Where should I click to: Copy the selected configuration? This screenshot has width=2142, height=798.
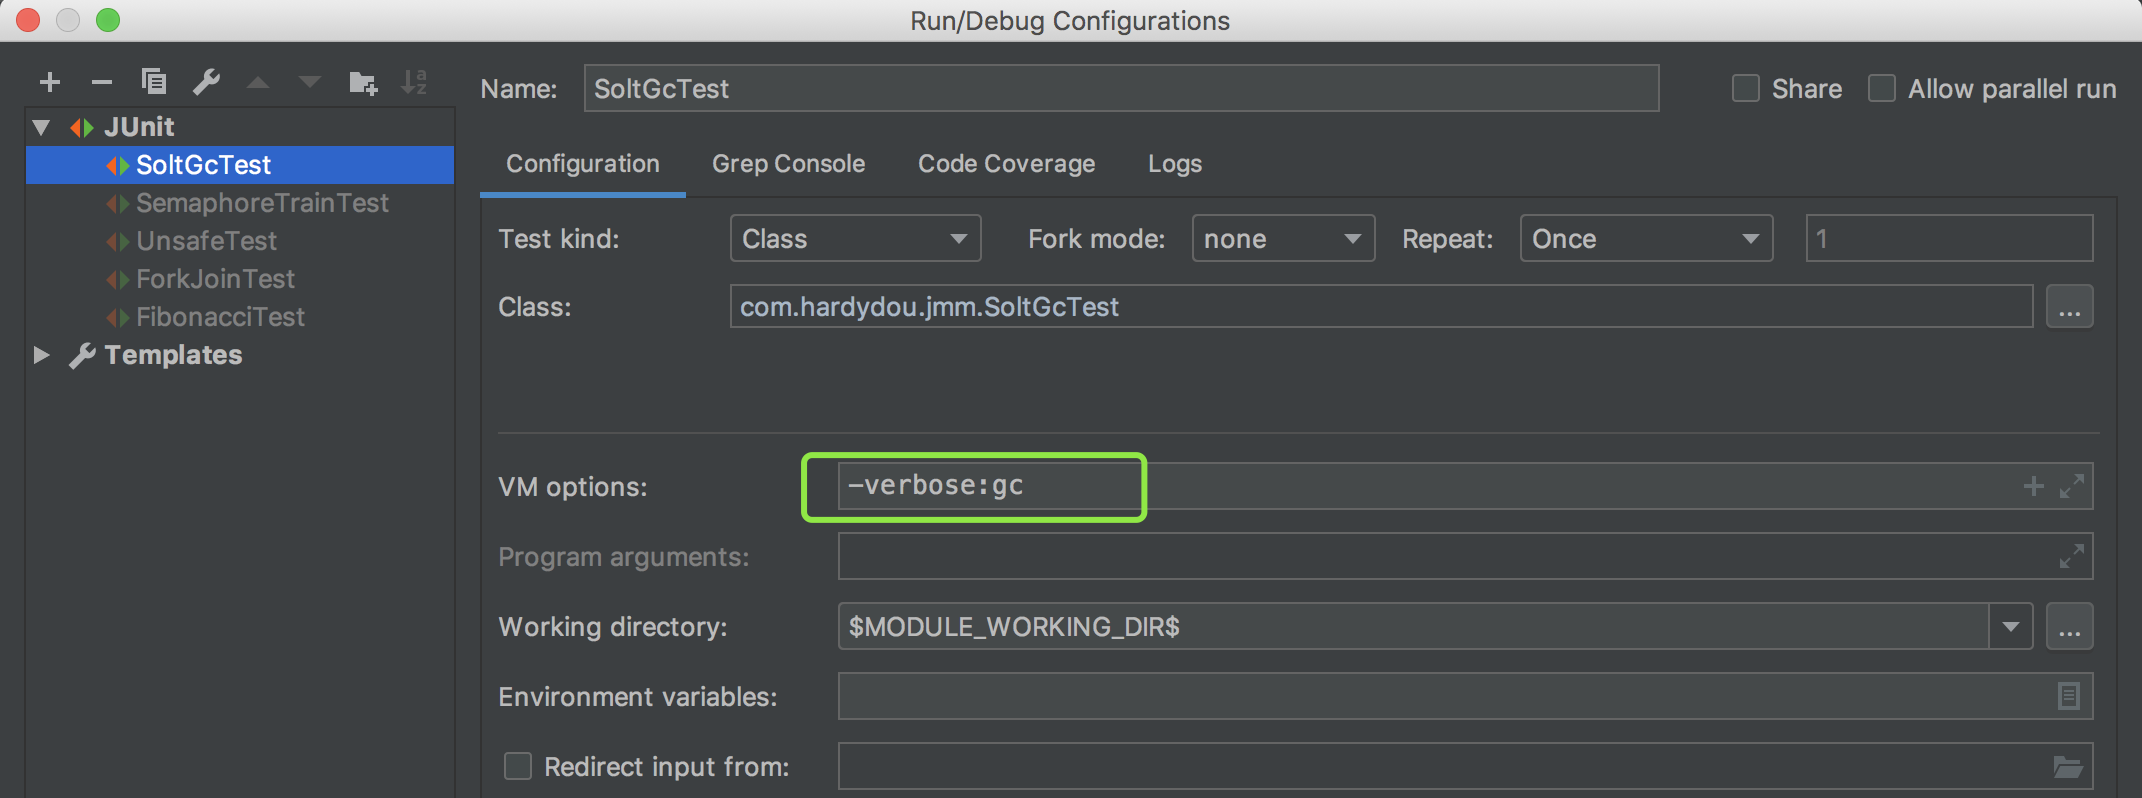[x=154, y=82]
